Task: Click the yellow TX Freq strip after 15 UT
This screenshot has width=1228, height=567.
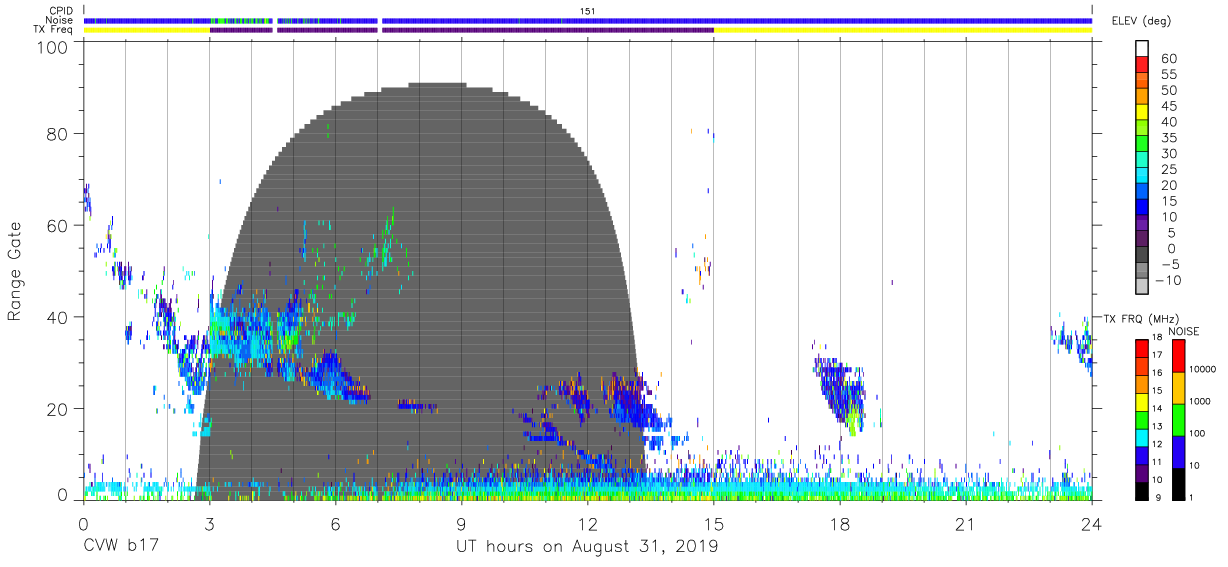Action: click(x=903, y=30)
